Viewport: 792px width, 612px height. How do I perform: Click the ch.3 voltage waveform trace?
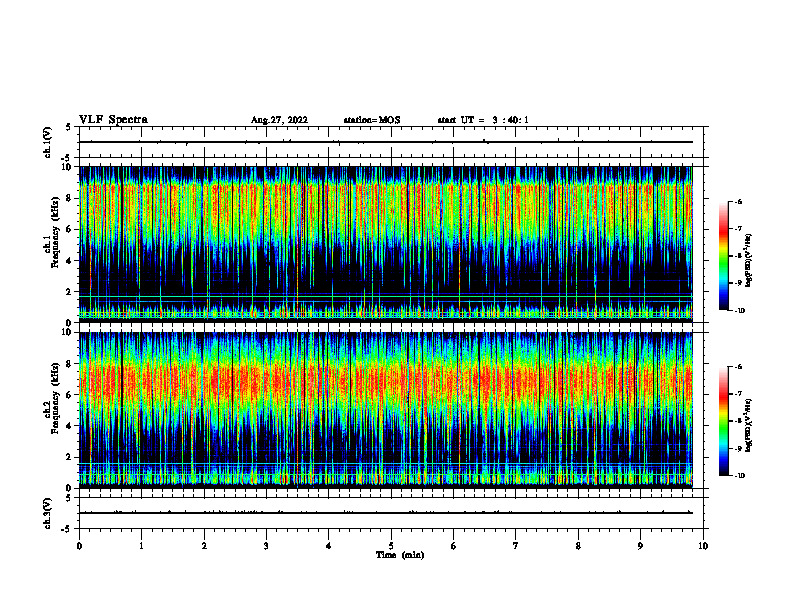coord(386,513)
